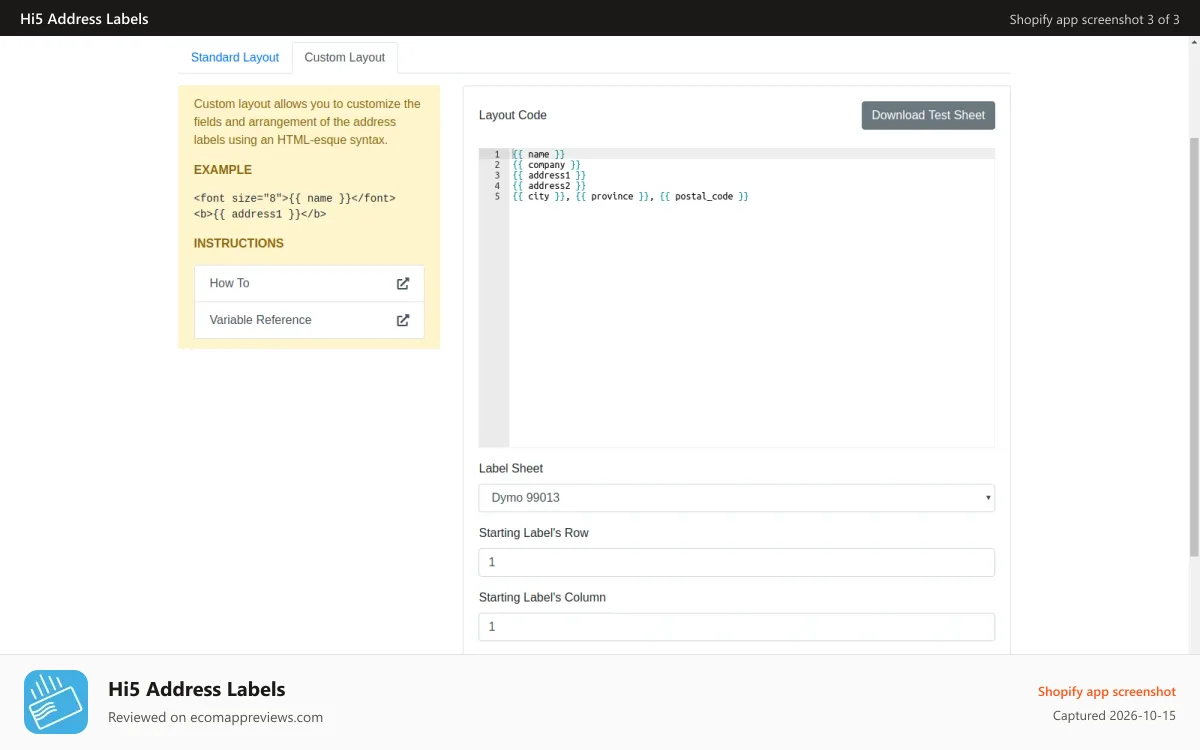Click the Layout Code label
The width and height of the screenshot is (1200, 750).
pyautogui.click(x=513, y=115)
